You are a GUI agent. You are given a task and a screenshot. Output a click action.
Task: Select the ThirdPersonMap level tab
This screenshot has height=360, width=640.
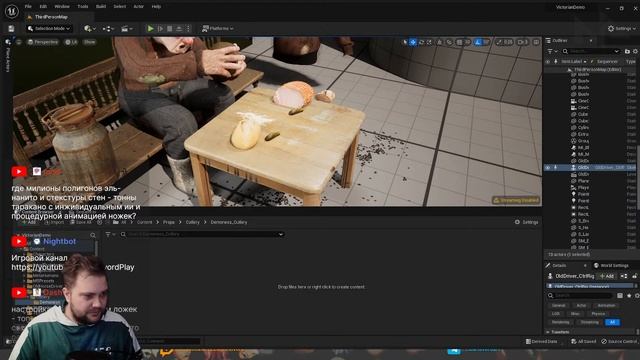(x=51, y=17)
